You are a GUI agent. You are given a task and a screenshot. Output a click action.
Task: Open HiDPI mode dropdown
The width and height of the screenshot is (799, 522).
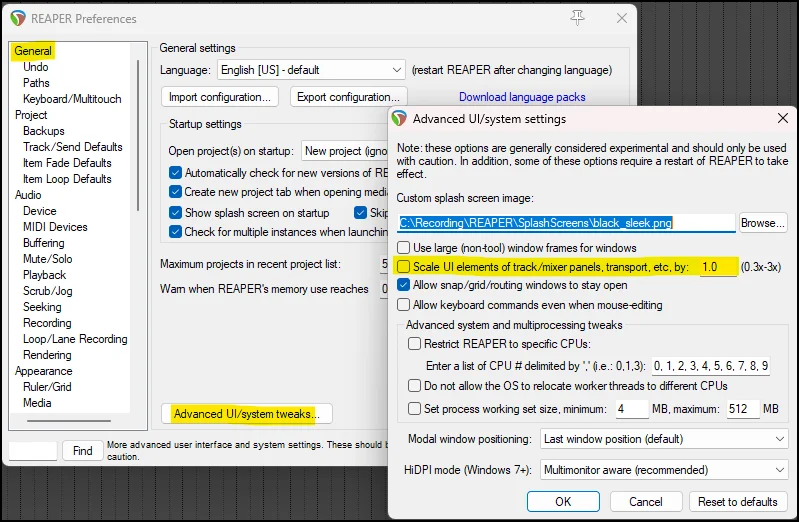(664, 469)
